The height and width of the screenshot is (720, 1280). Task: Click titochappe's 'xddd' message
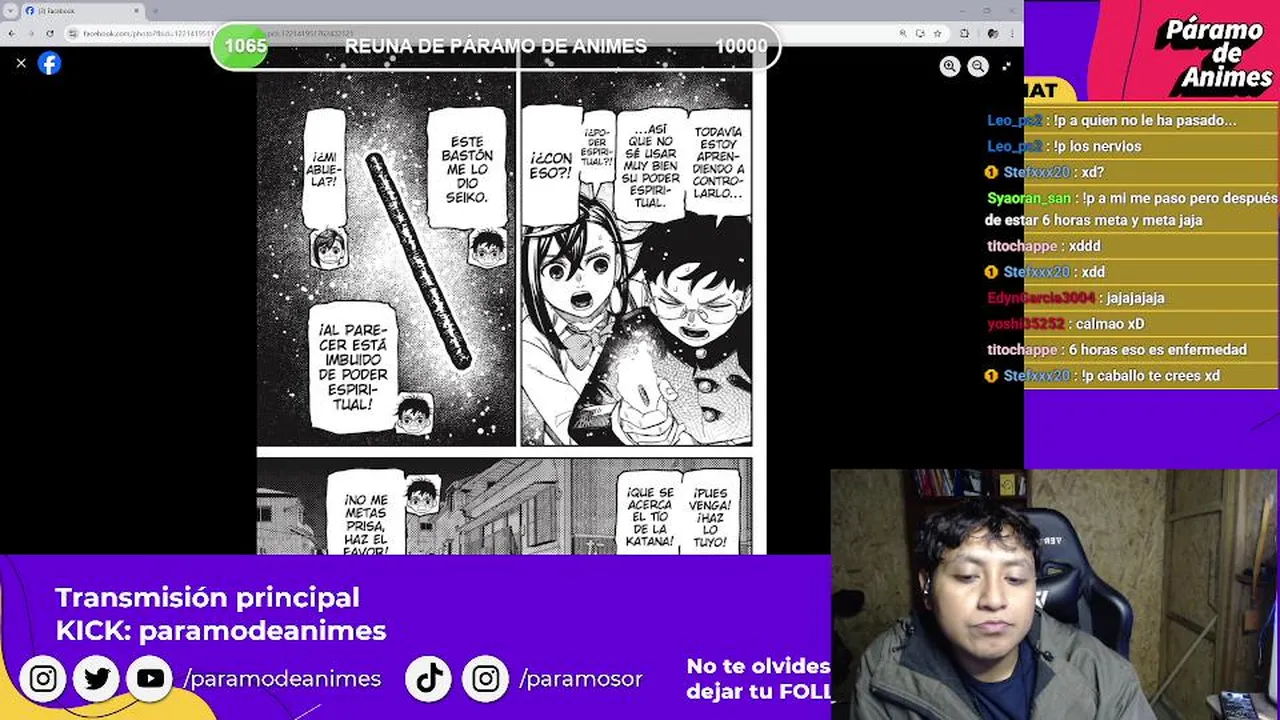[x=1084, y=246]
